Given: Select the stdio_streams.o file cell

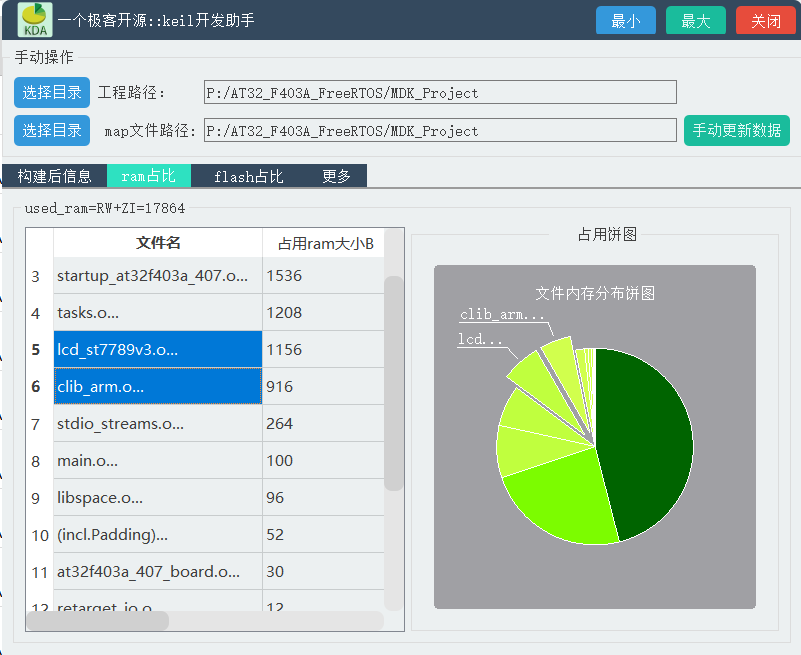Looking at the screenshot, I should coord(158,424).
